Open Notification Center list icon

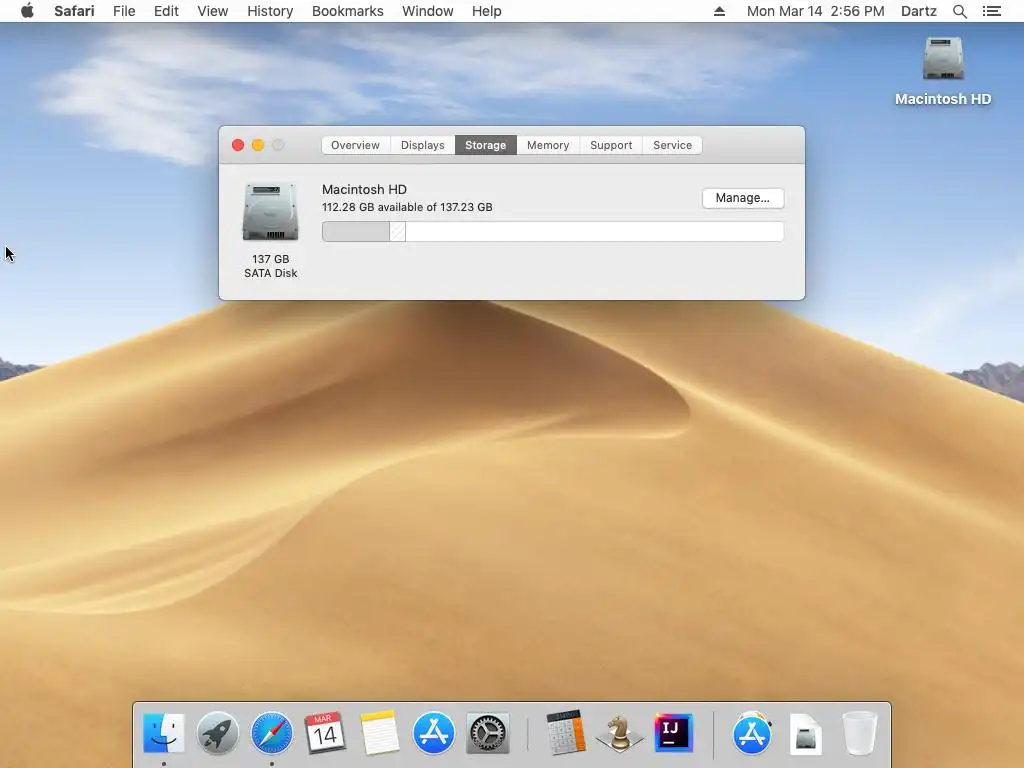[x=991, y=11]
